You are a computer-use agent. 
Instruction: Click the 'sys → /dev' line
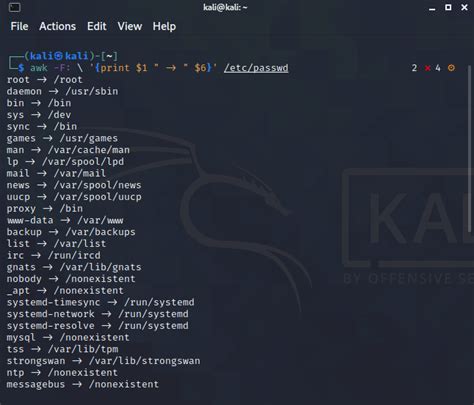(x=39, y=115)
